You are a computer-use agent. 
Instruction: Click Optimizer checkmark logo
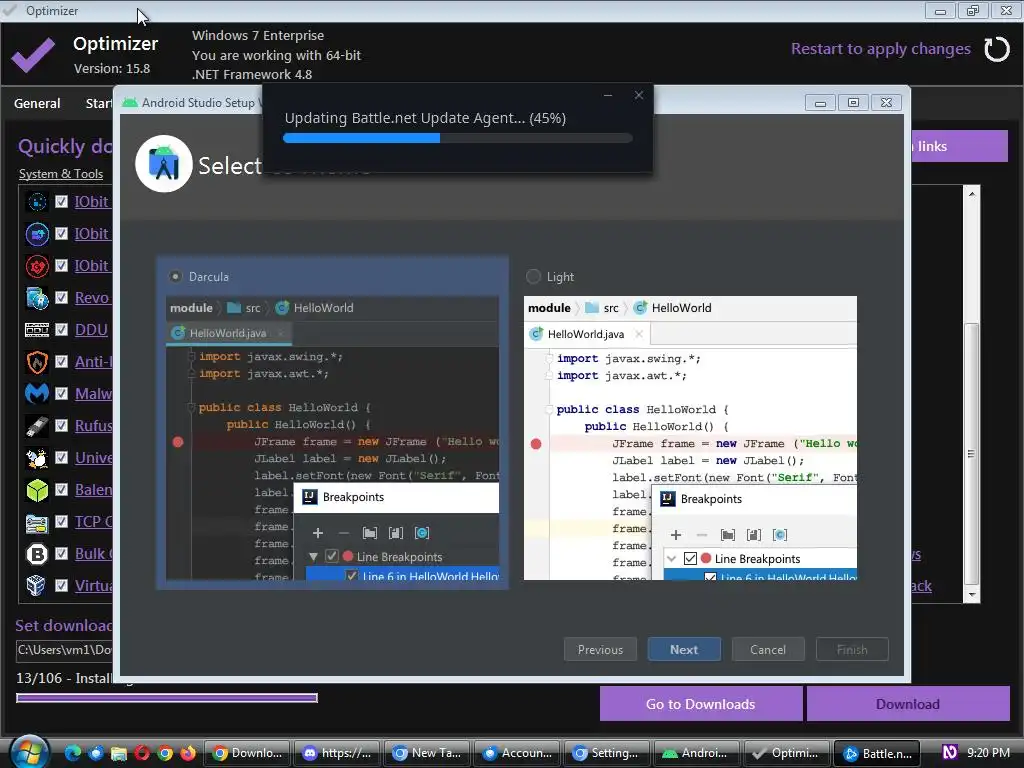coord(33,54)
